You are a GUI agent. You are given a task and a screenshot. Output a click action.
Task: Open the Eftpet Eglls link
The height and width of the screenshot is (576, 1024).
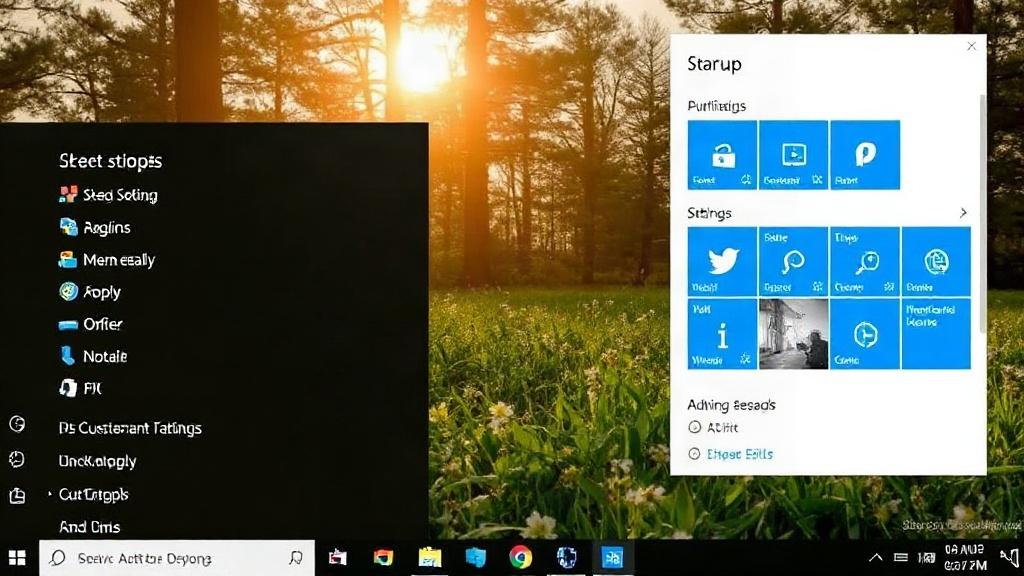coord(740,454)
